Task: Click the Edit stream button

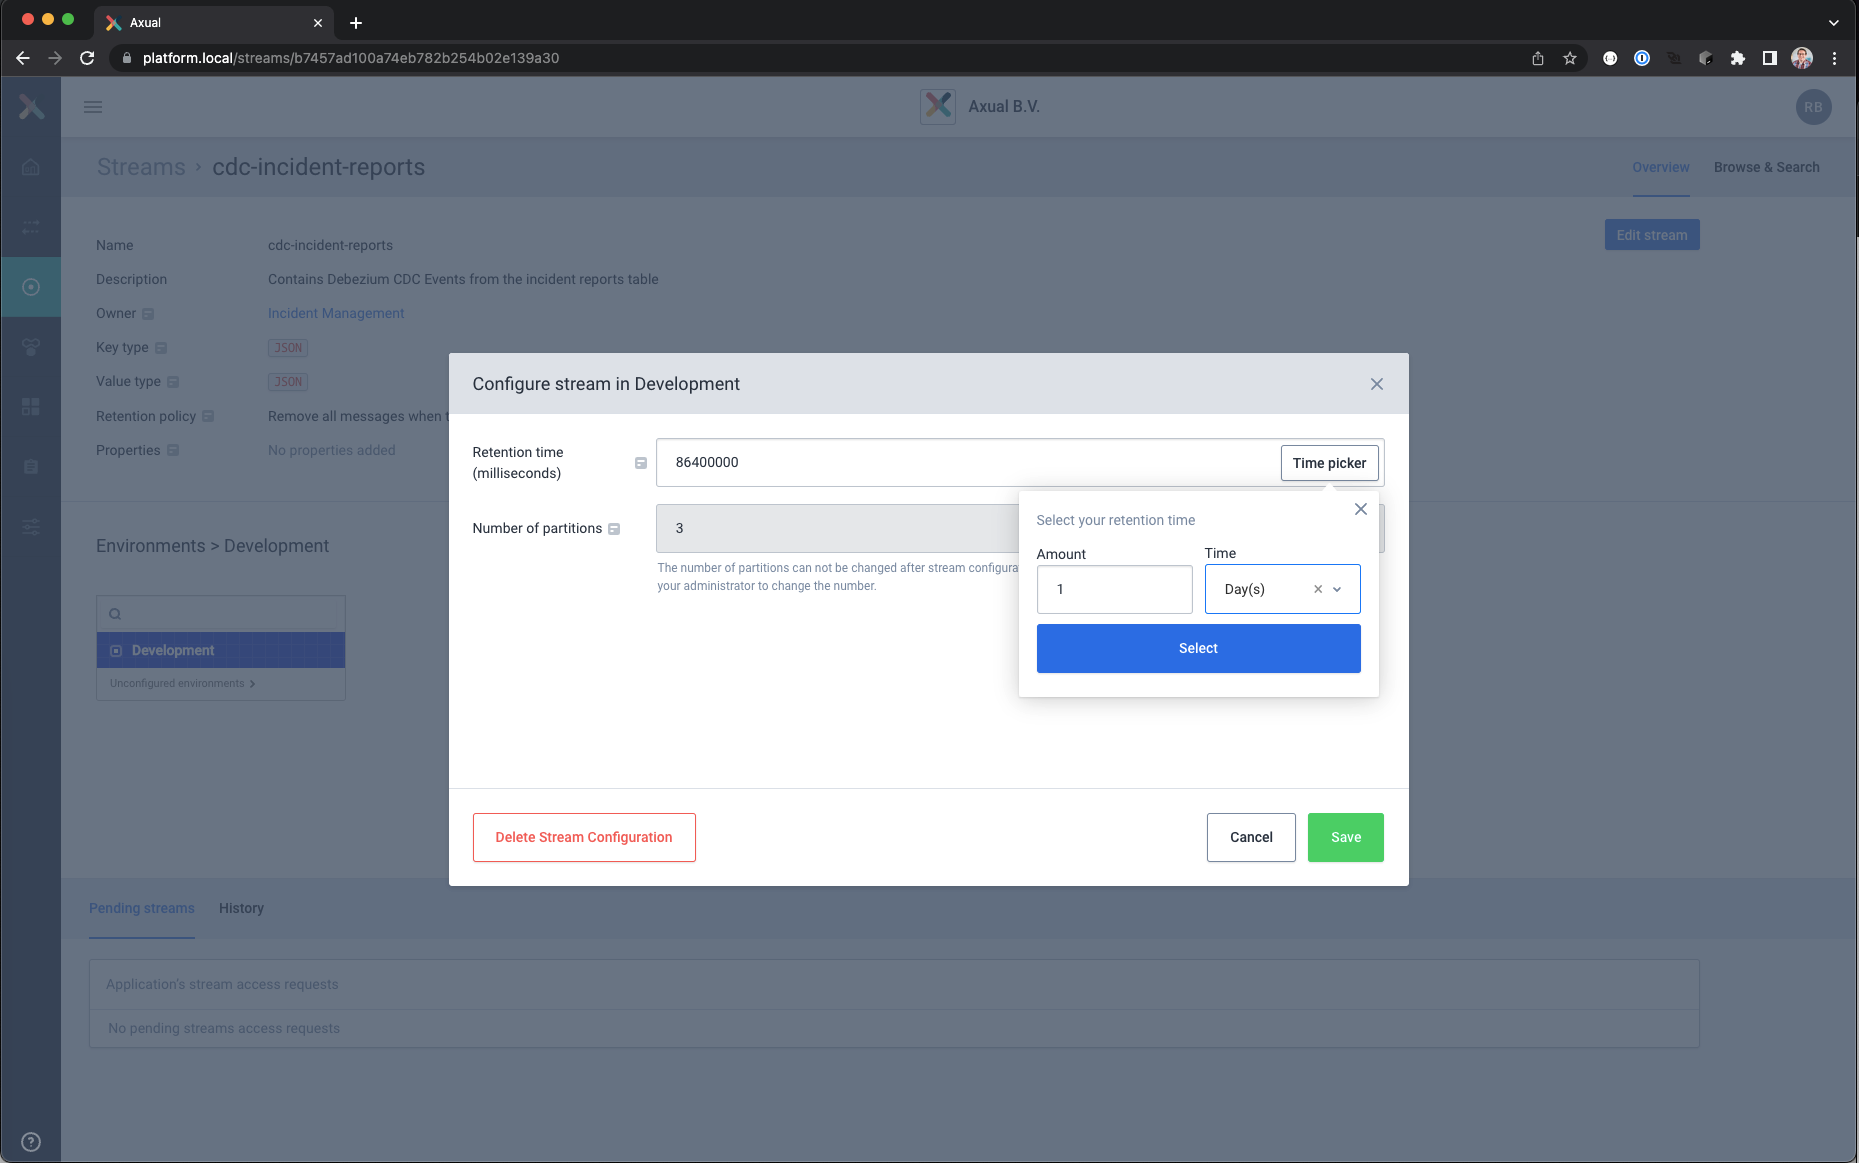Action: pos(1652,235)
